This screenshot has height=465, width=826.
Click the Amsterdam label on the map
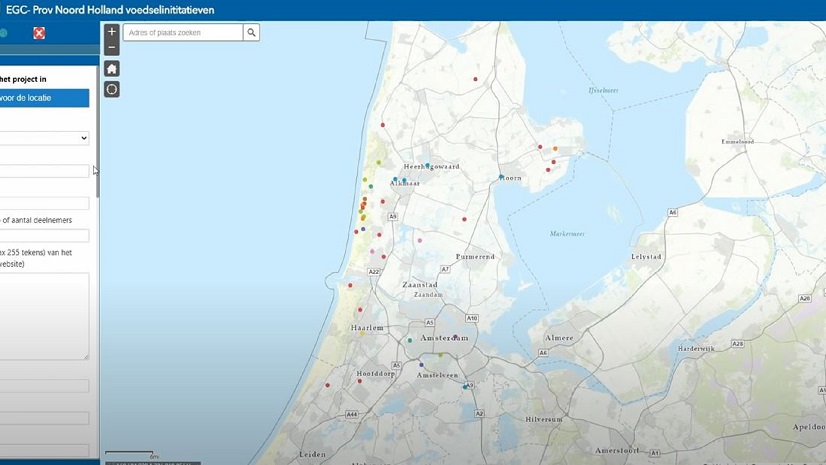[x=430, y=339]
